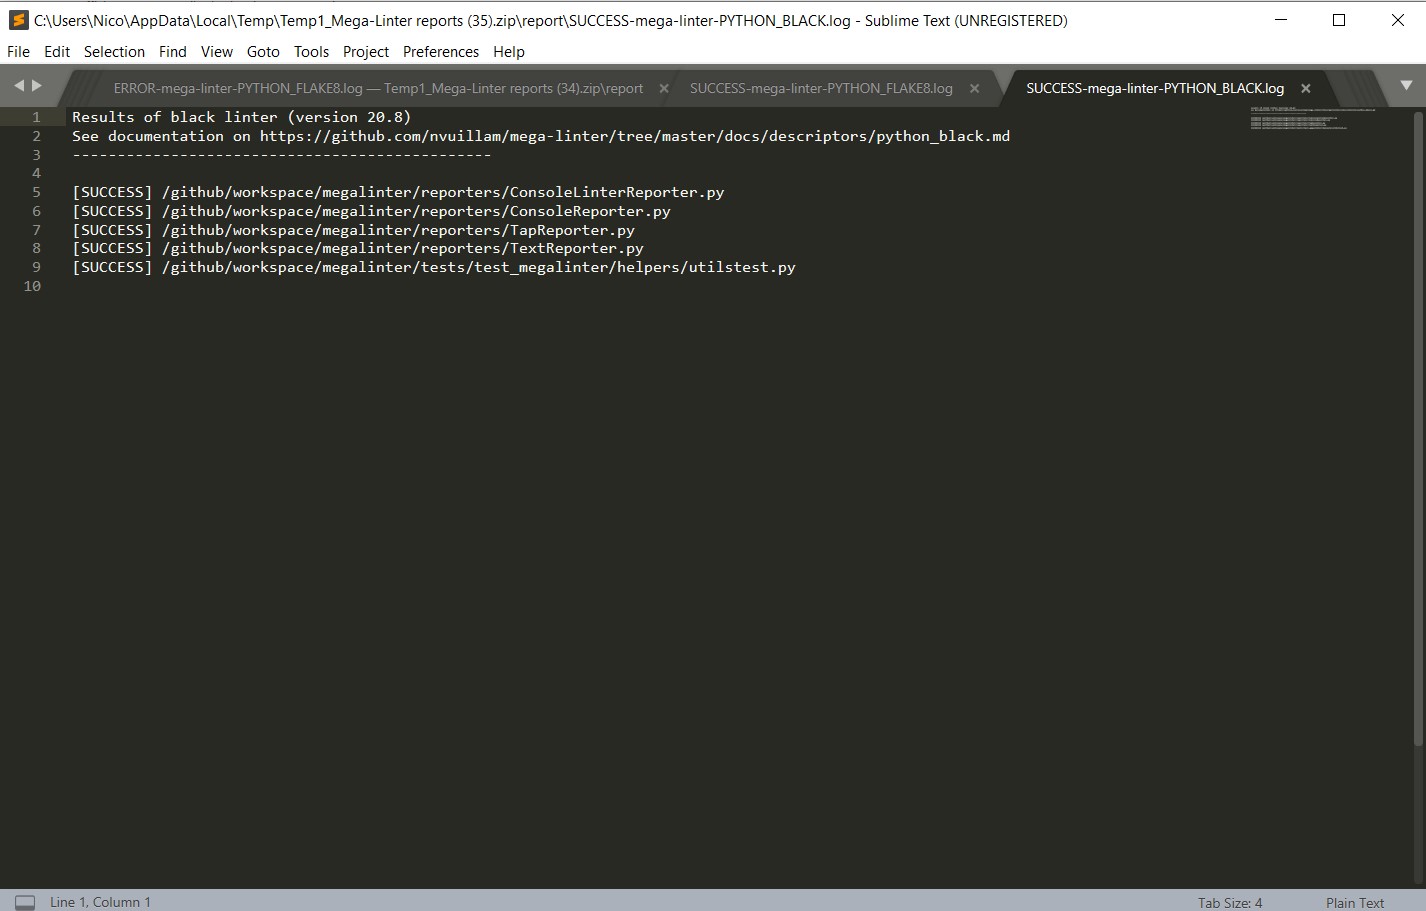Open the Tab Size: 4 selector
Viewport: 1426px width, 911px height.
(1230, 902)
